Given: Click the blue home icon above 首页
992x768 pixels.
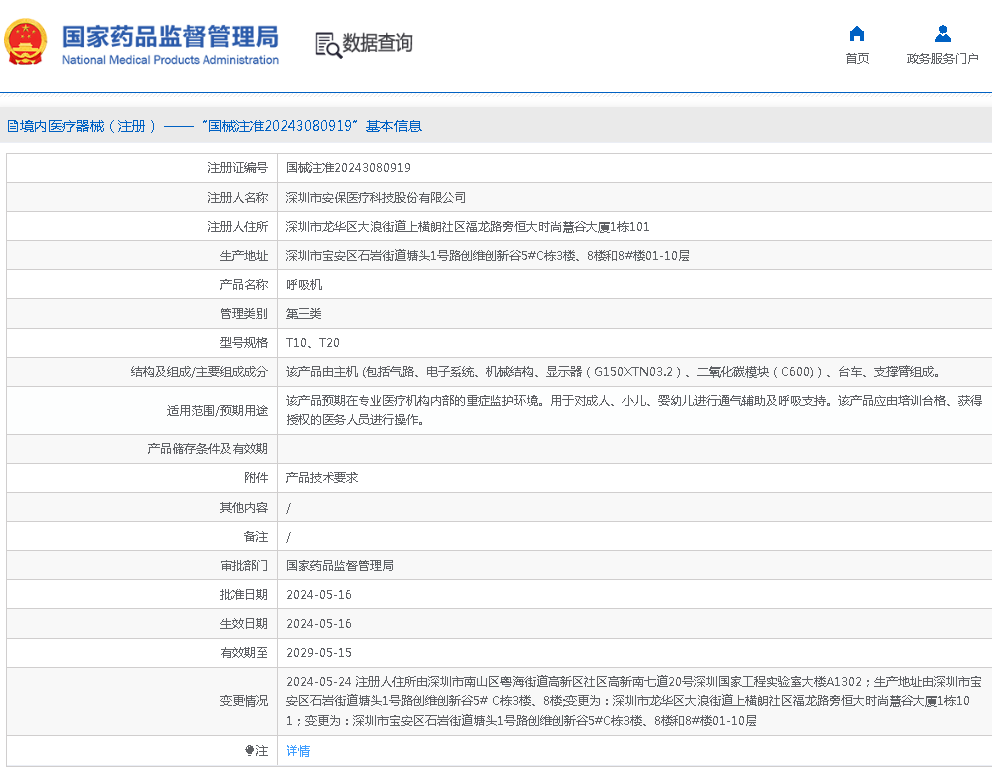Looking at the screenshot, I should pos(856,34).
